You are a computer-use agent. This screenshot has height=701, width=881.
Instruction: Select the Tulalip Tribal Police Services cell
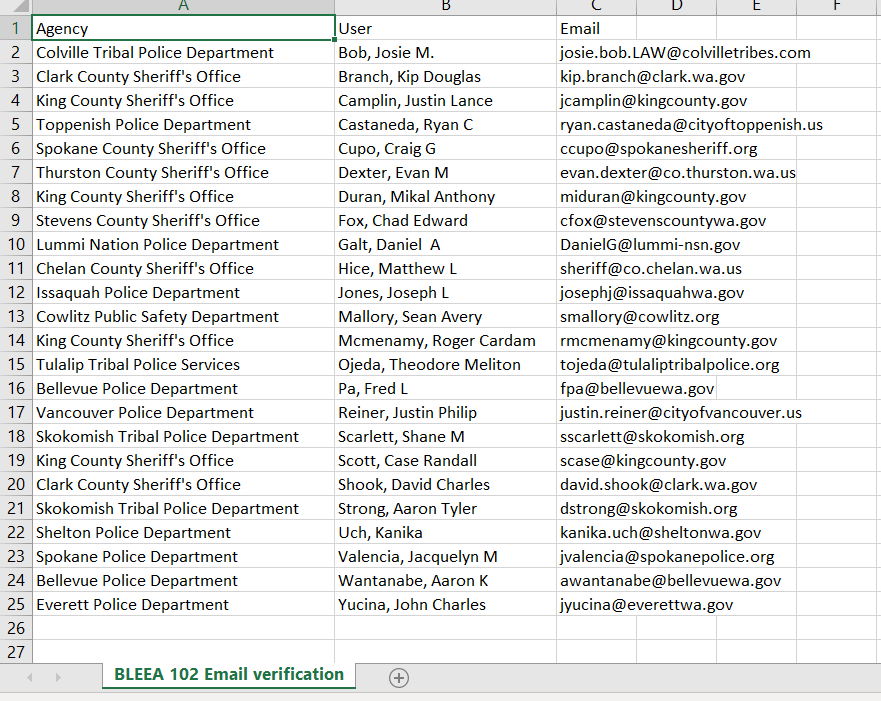[x=183, y=365]
